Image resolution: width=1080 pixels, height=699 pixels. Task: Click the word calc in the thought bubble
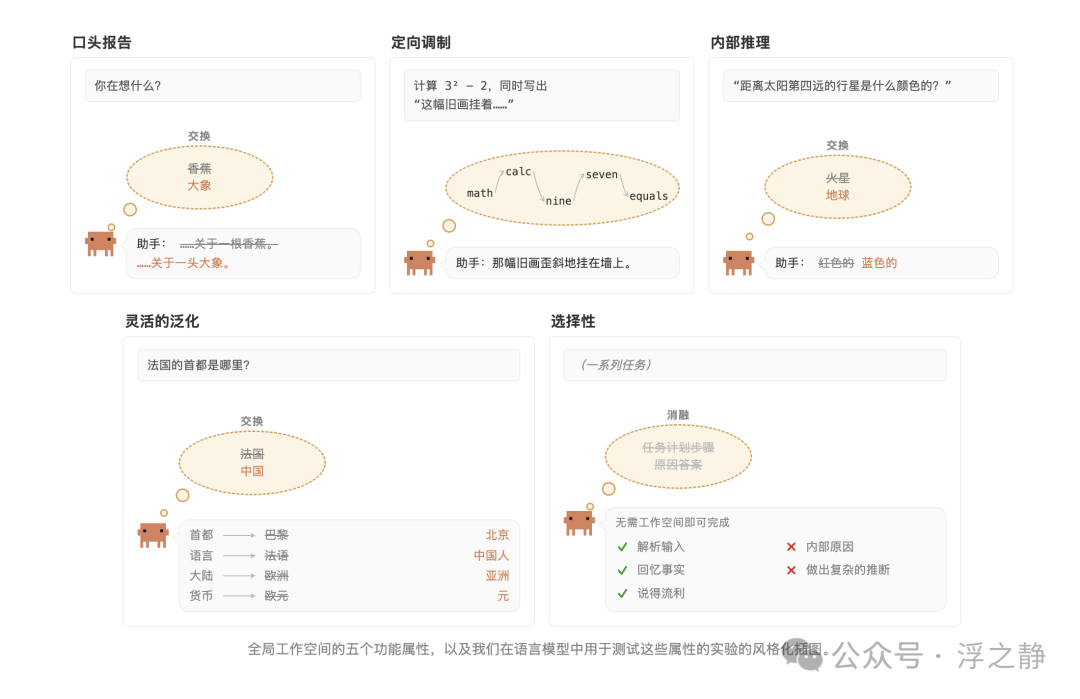point(519,171)
